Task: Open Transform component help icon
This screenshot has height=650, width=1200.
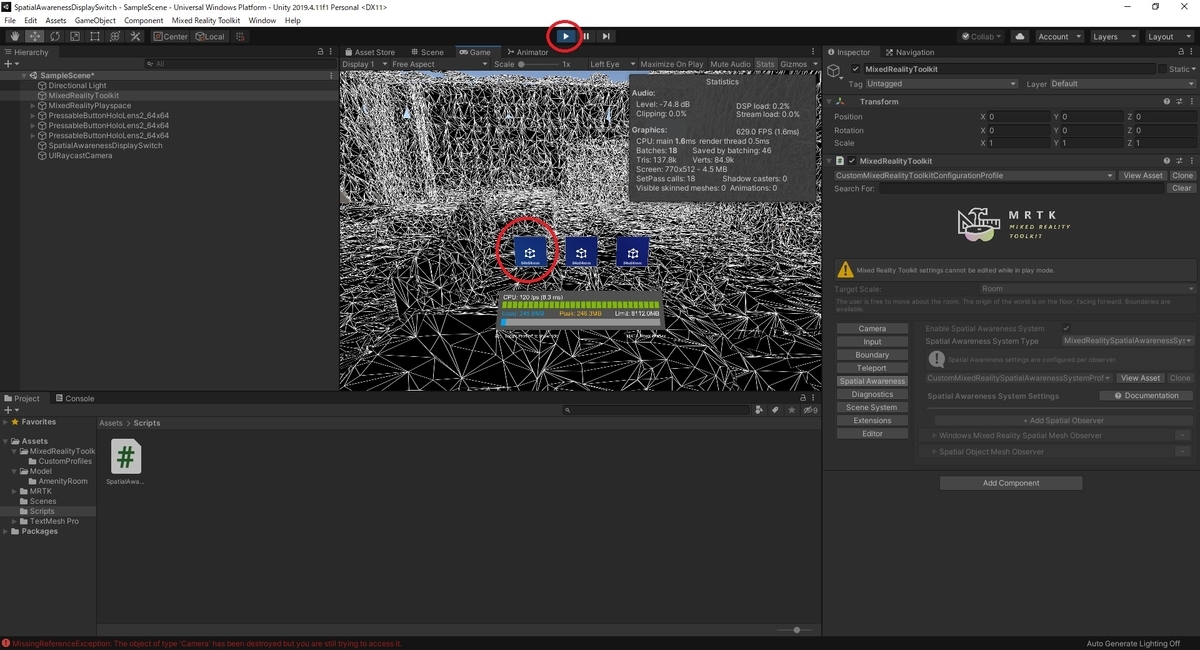Action: click(1166, 102)
